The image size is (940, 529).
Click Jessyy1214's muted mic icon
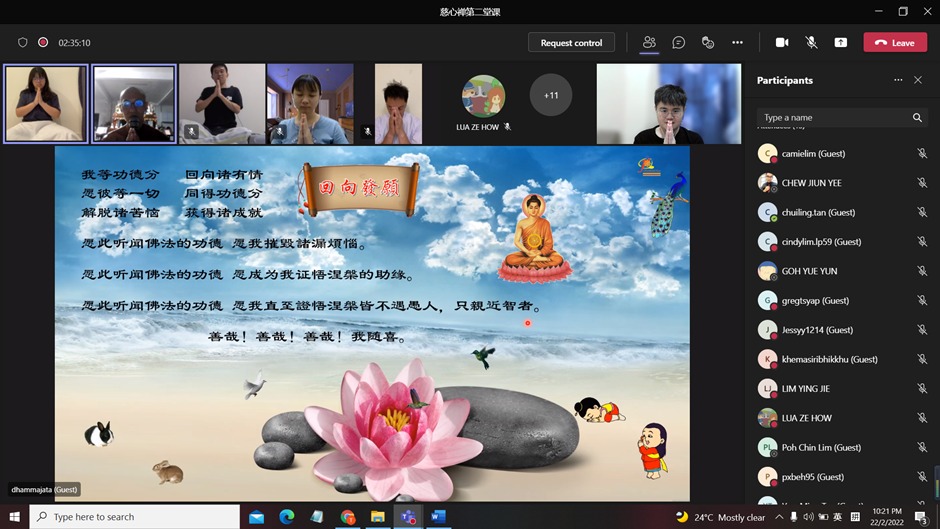pos(922,330)
